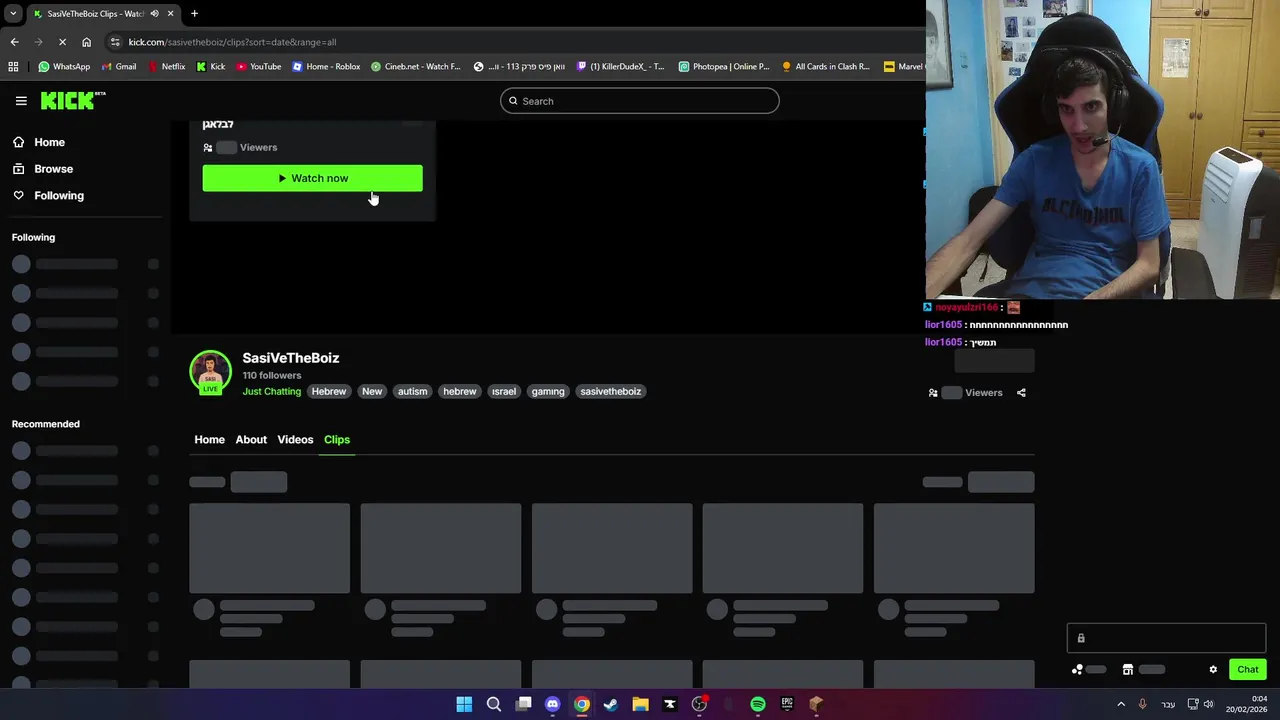Open the Chrome tab search dropdown

pyautogui.click(x=13, y=13)
